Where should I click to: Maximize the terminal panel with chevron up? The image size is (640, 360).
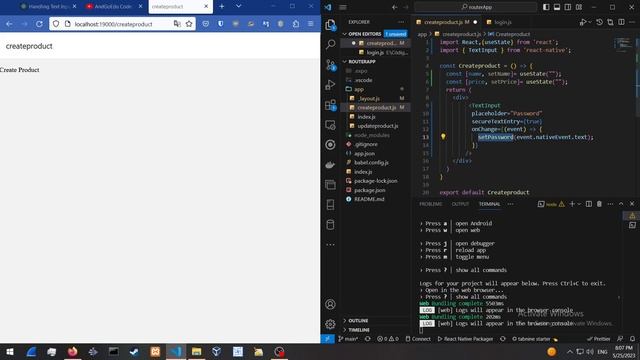(621, 204)
